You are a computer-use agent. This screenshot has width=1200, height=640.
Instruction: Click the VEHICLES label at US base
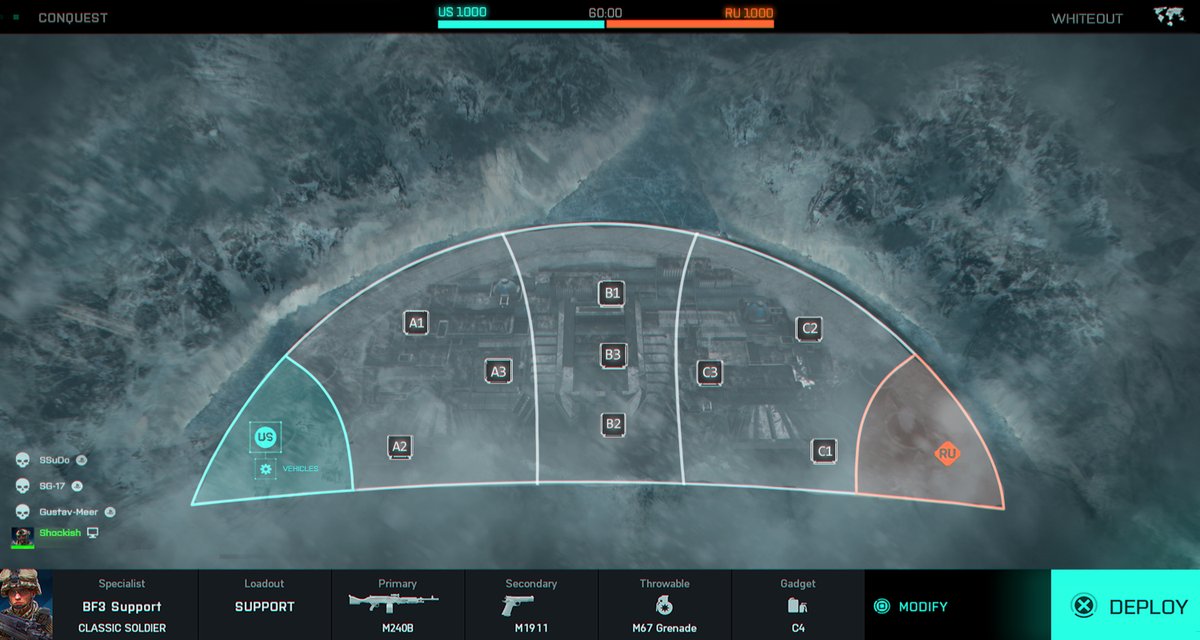[301, 469]
